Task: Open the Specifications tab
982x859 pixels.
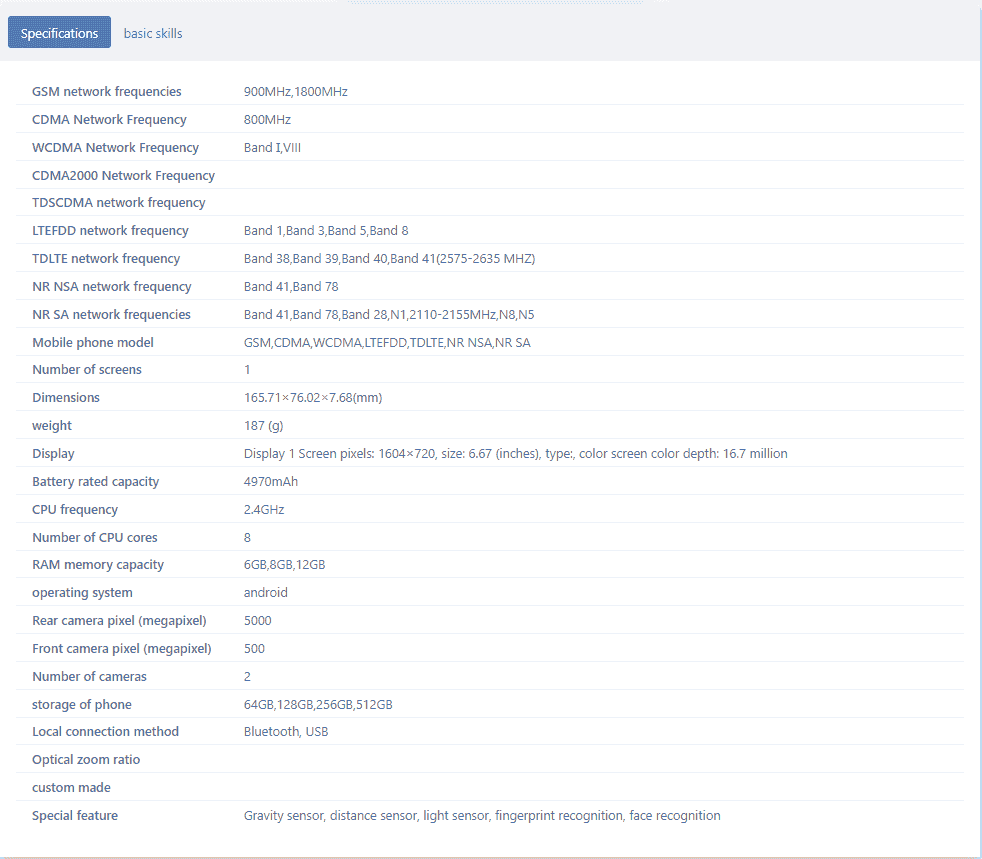Action: (59, 33)
